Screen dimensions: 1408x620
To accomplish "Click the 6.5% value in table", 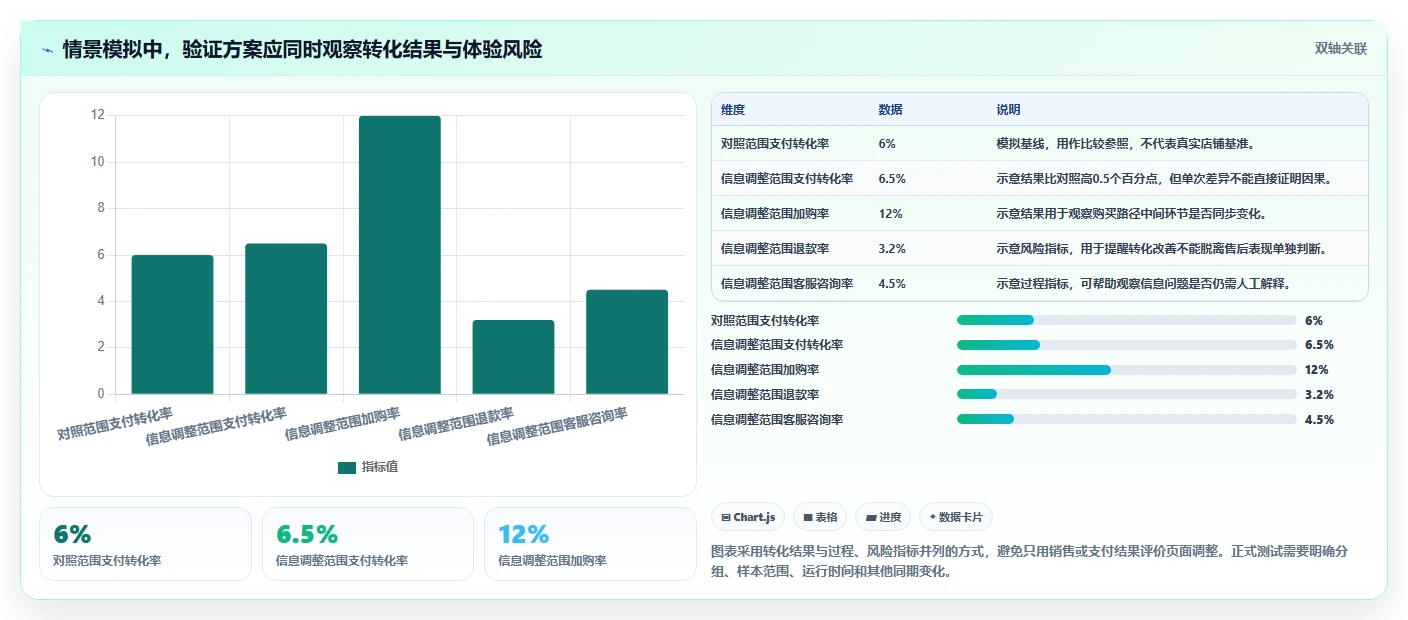I will point(892,178).
